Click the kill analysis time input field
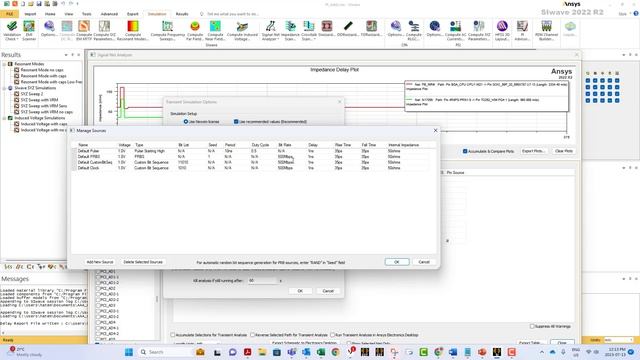 pos(262,281)
